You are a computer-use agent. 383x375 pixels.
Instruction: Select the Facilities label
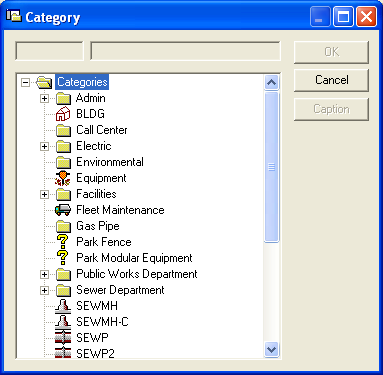[96, 194]
